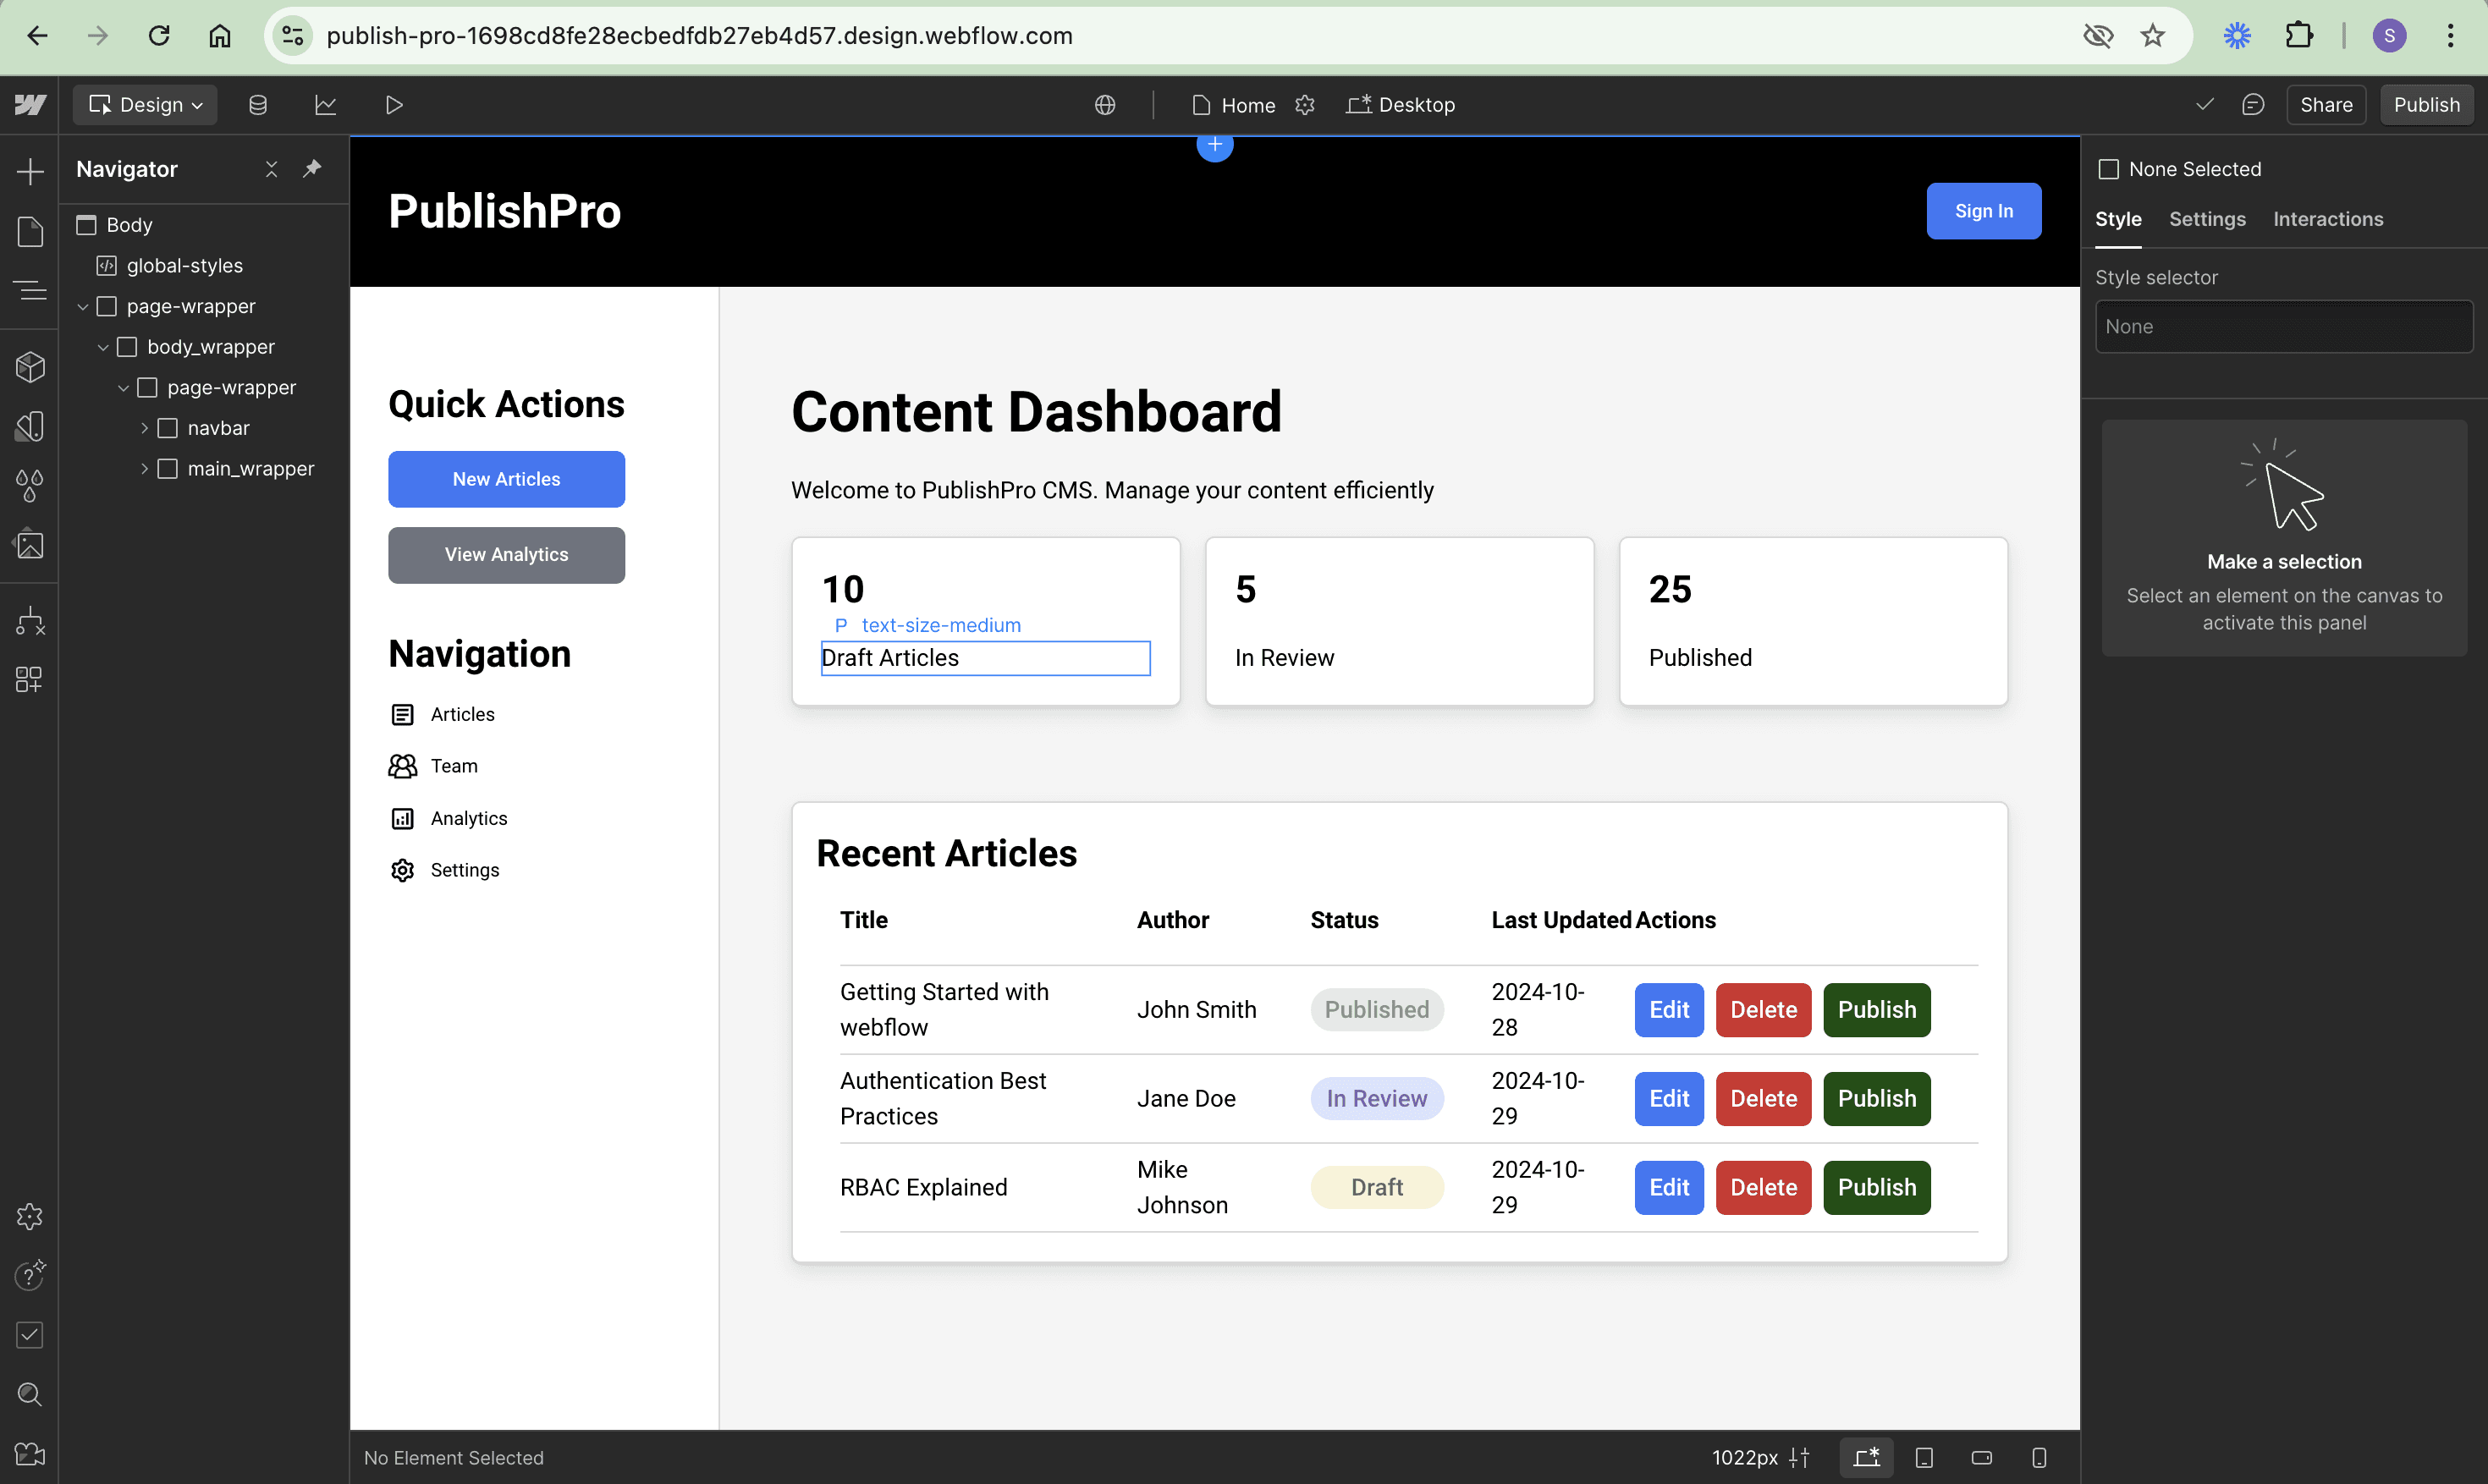Viewport: 2488px width, 1484px height.
Task: Select the navbar checkbox in Navigator
Action: [x=168, y=428]
